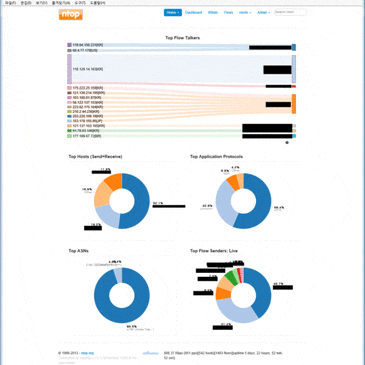Click the 175.223.25.155 host label in the flow chart

[x=88, y=88]
